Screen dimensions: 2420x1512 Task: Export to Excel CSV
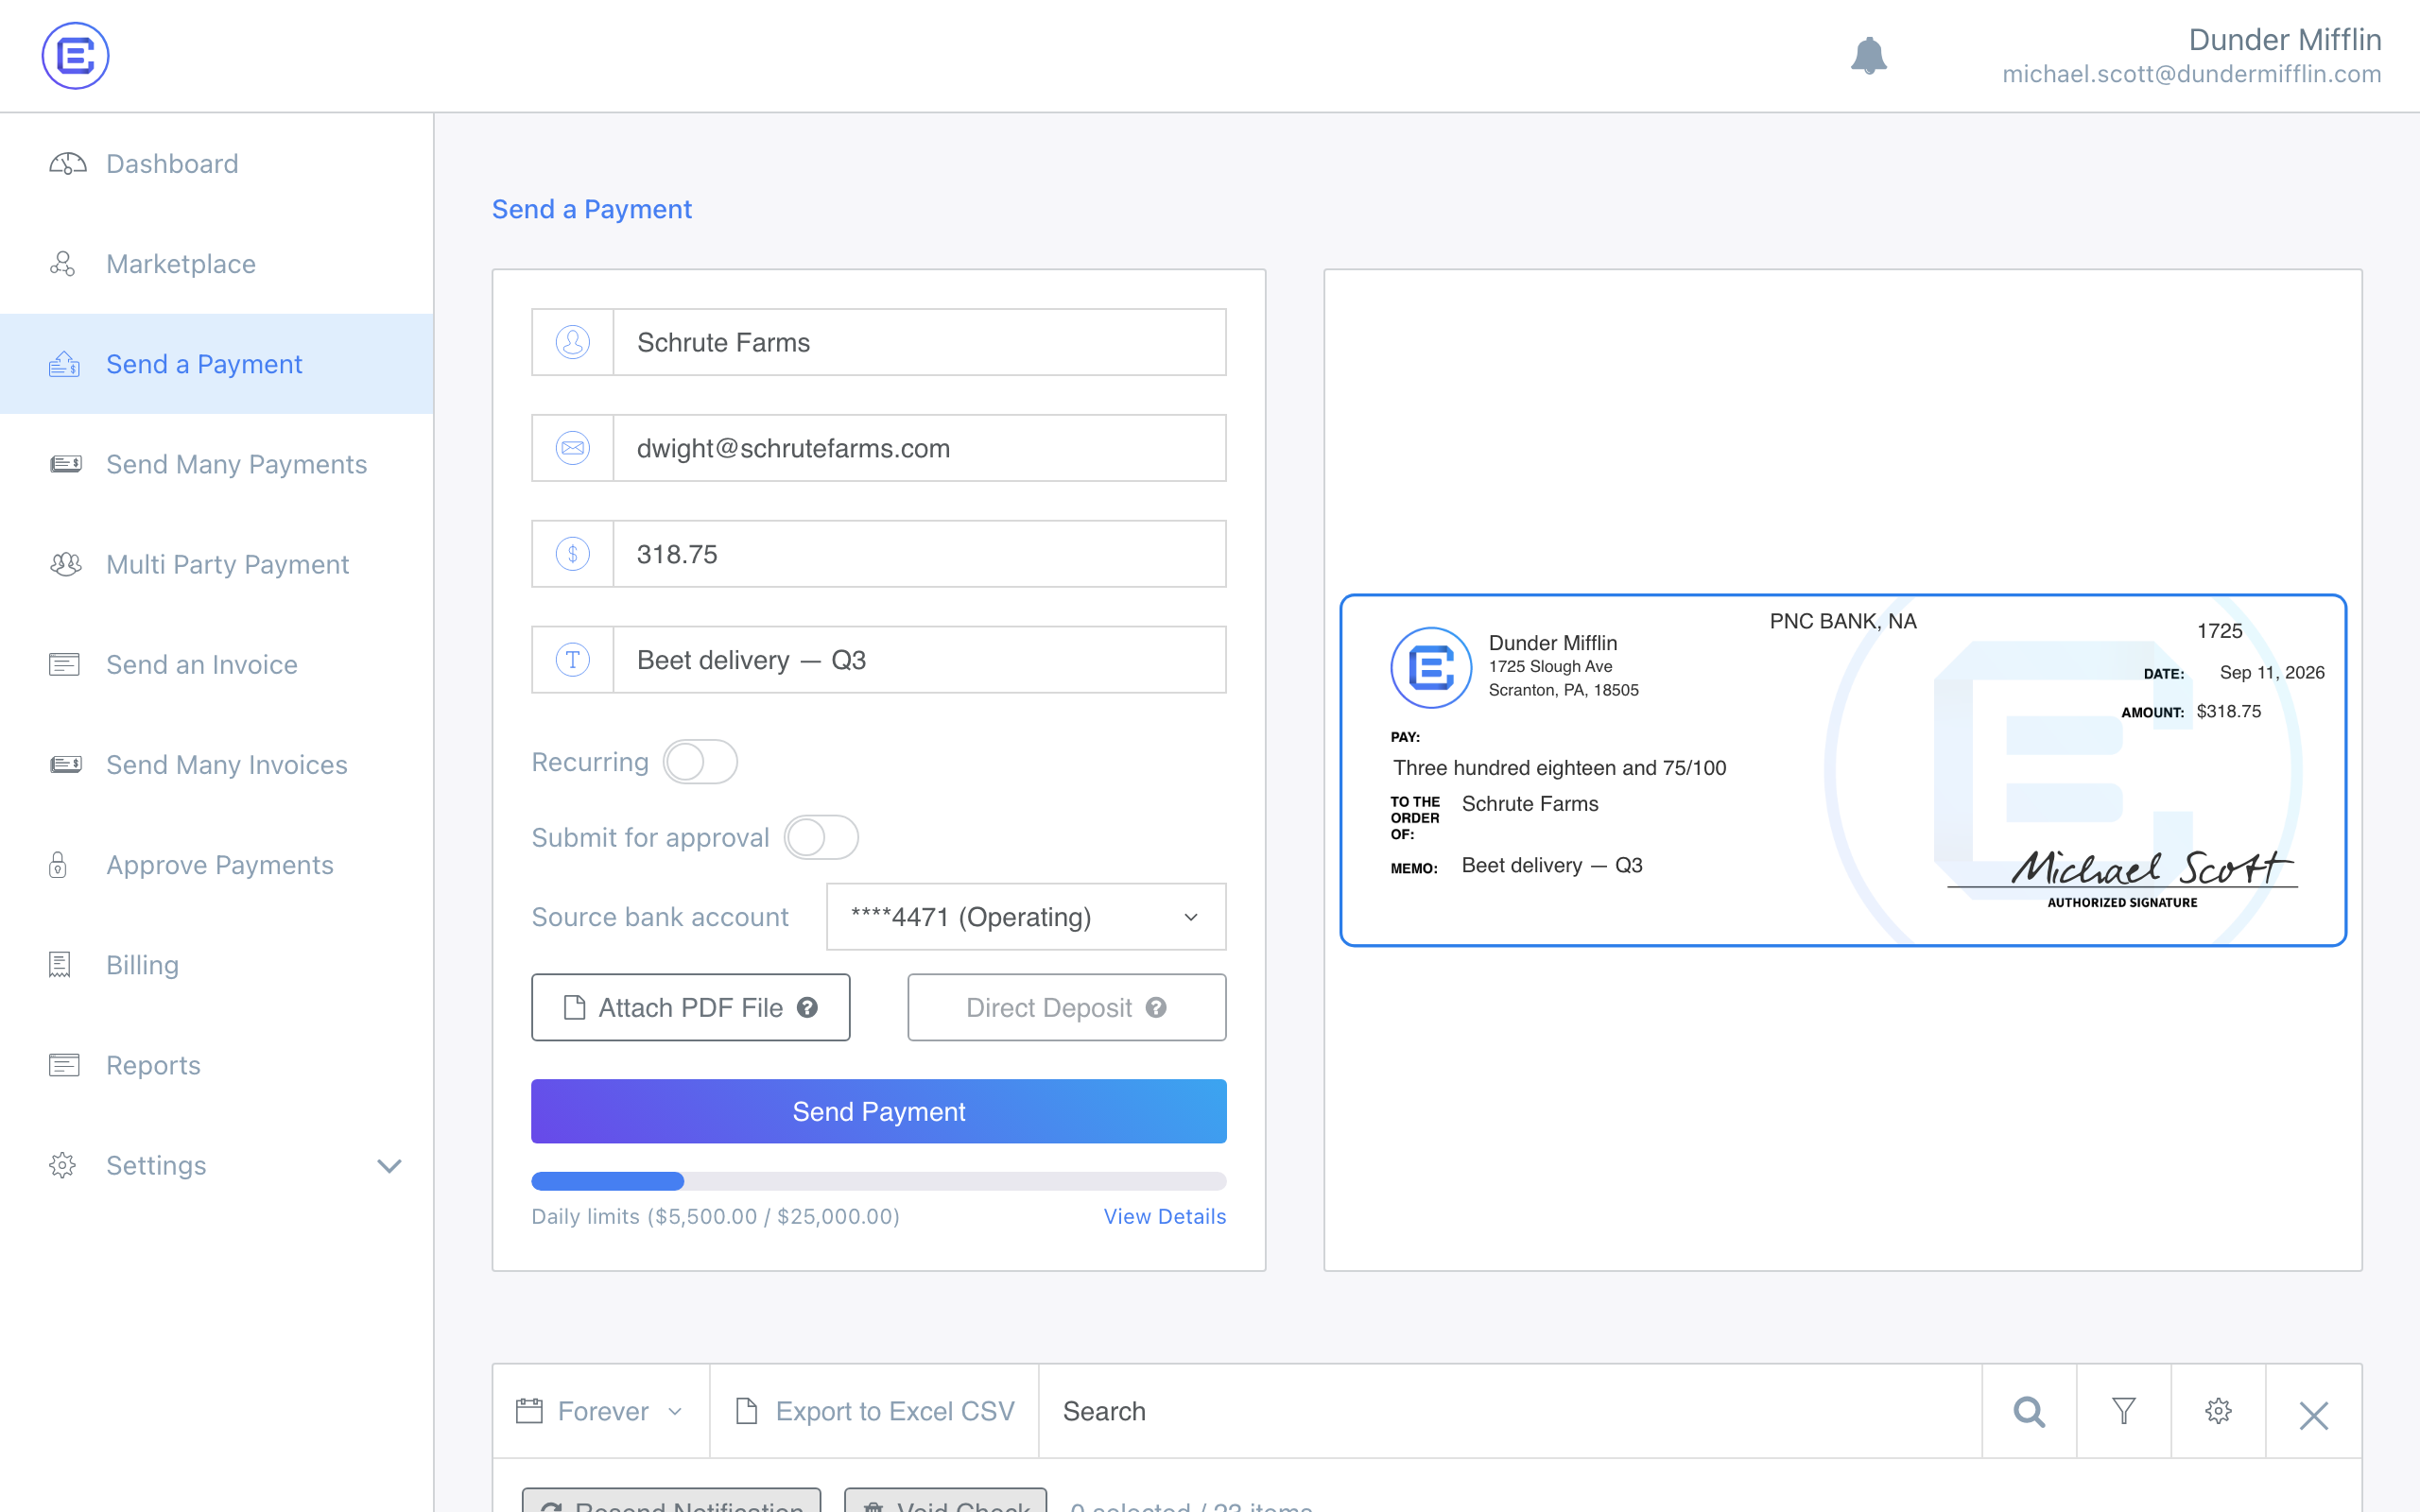point(874,1411)
